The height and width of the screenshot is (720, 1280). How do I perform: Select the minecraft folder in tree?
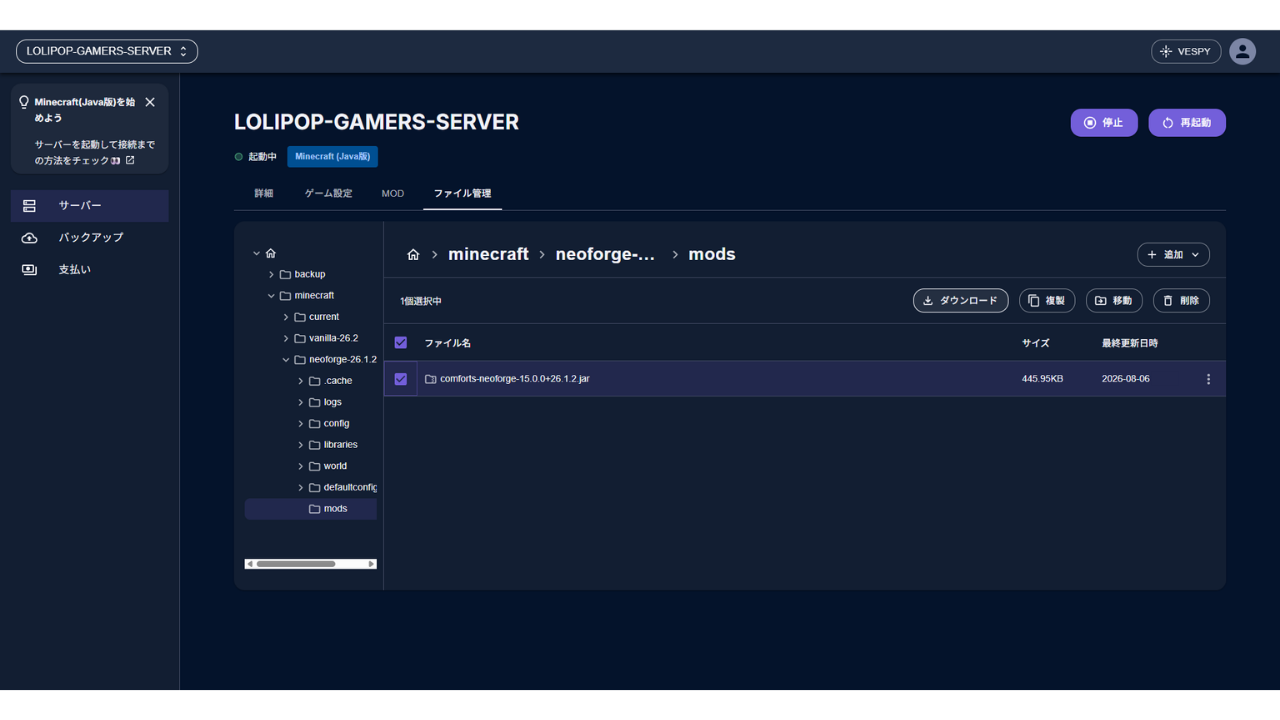point(308,296)
